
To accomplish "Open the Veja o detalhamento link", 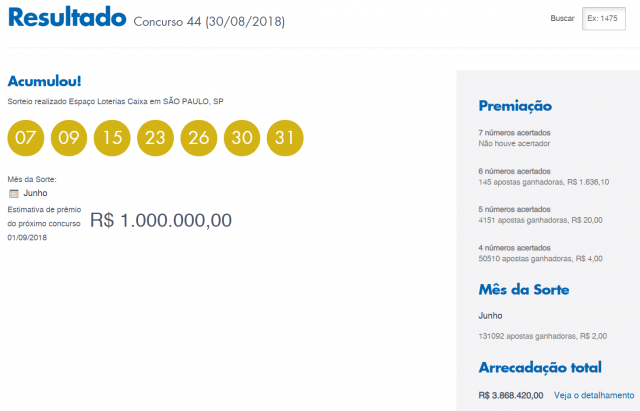I will 594,394.
